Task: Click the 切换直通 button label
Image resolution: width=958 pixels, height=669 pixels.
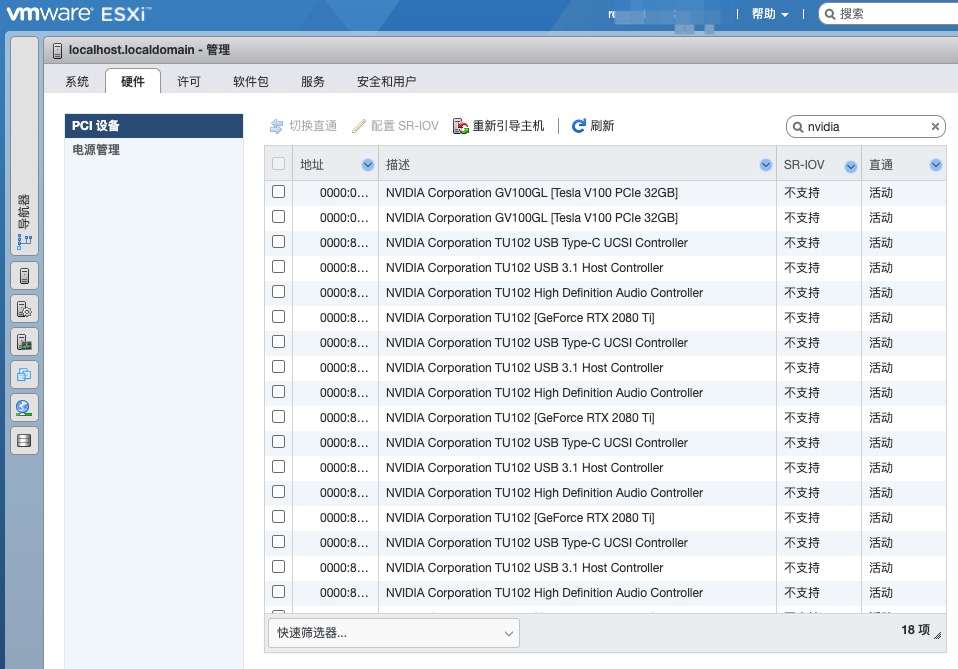Action: pos(313,126)
